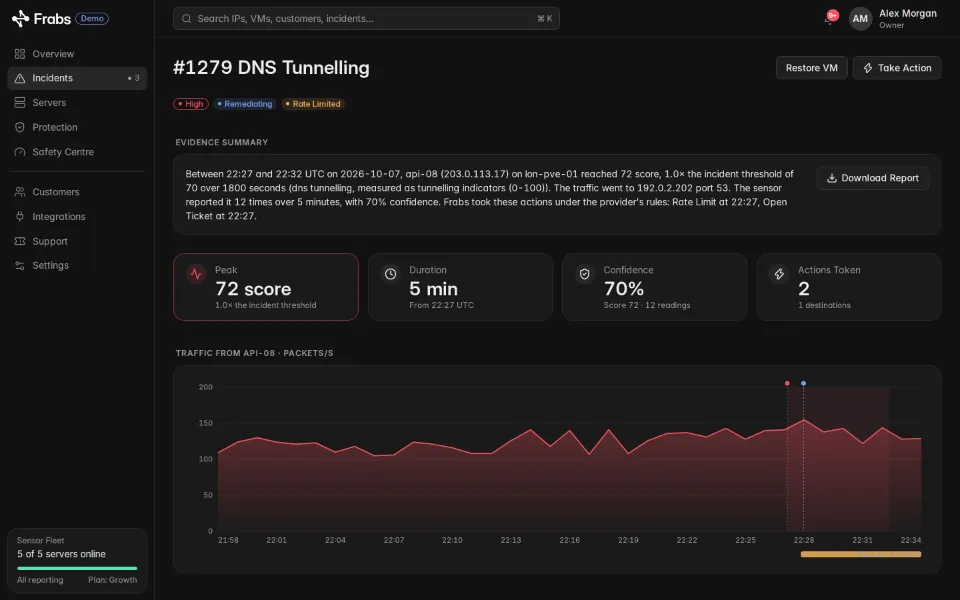Screen dimensions: 960x600
Task: Click the Alex Morgan user name
Action: (x=908, y=13)
